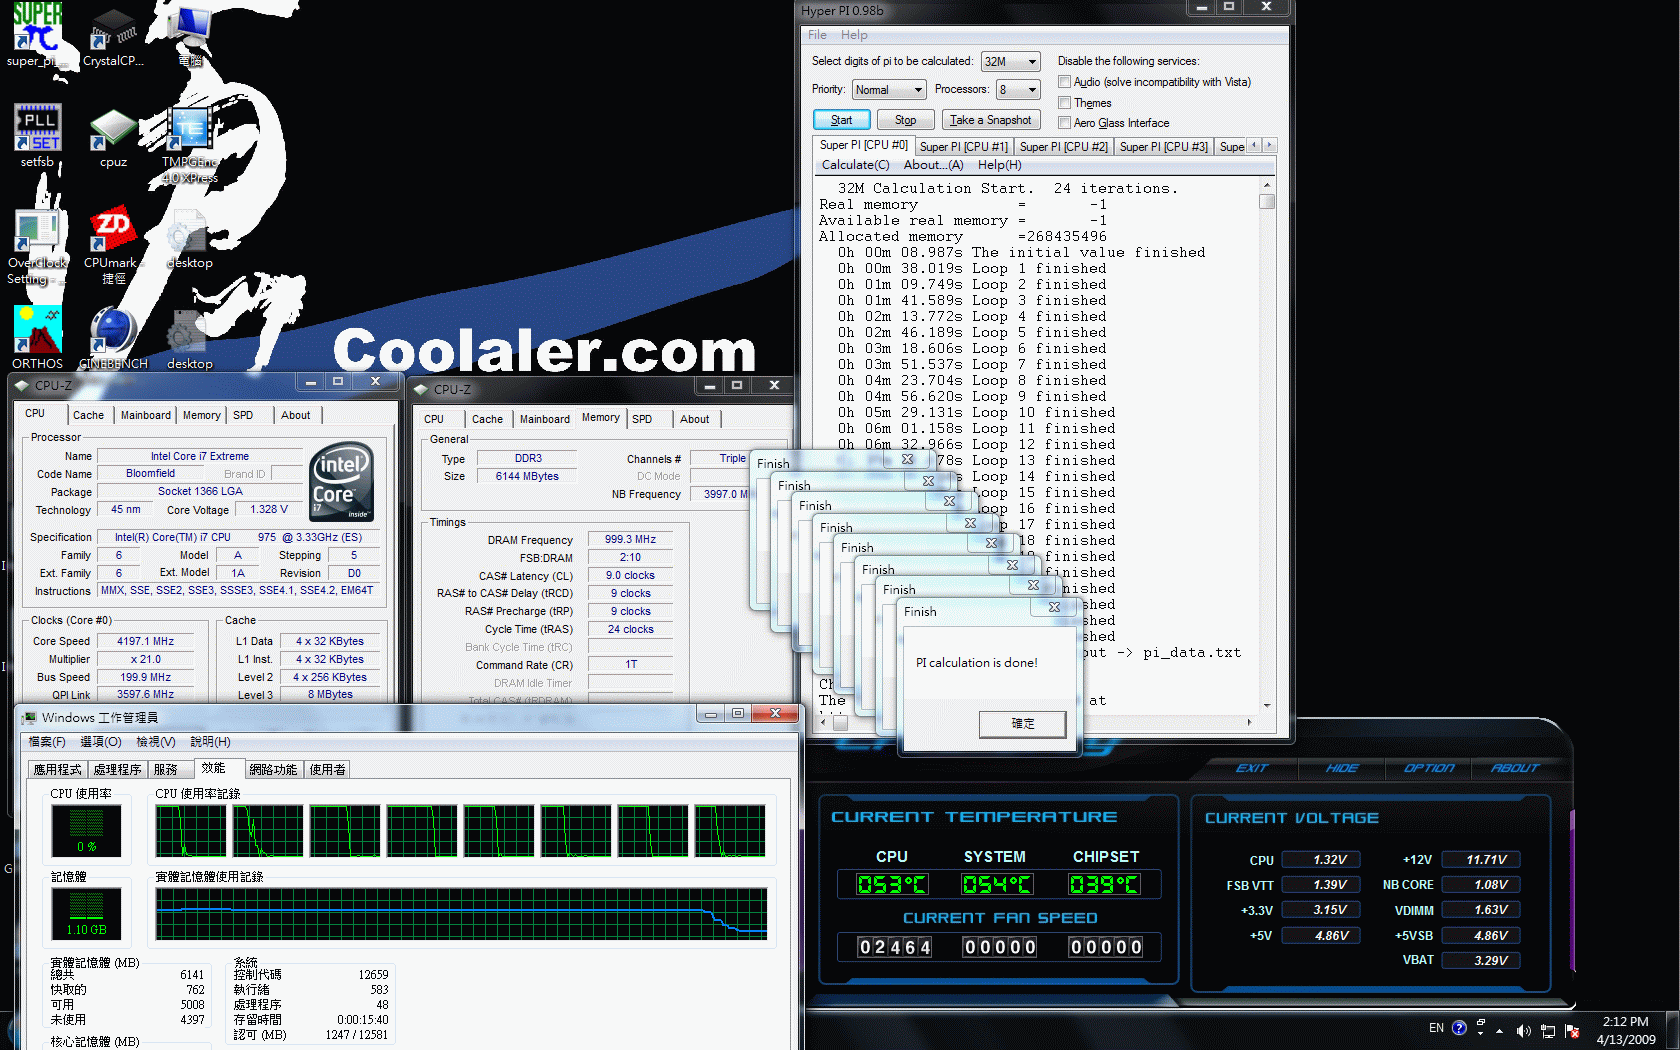
Task: Click the Core Speed 4197.1 MHz value
Action: tap(145, 641)
